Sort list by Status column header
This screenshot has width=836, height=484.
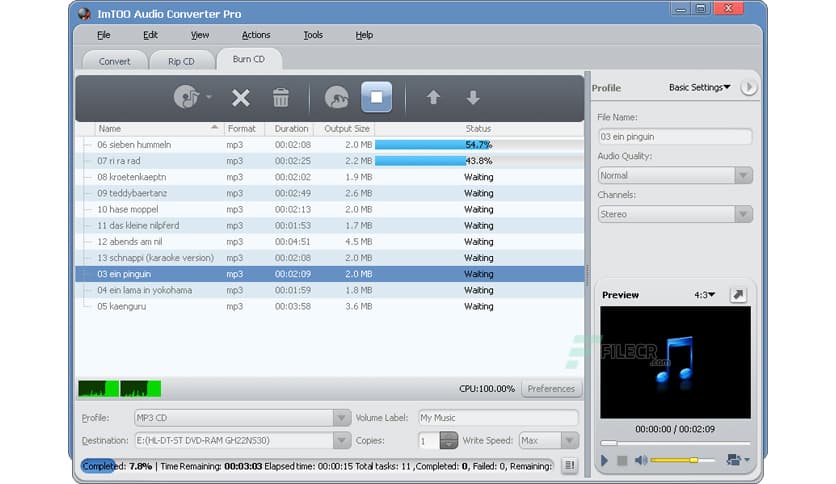point(478,128)
